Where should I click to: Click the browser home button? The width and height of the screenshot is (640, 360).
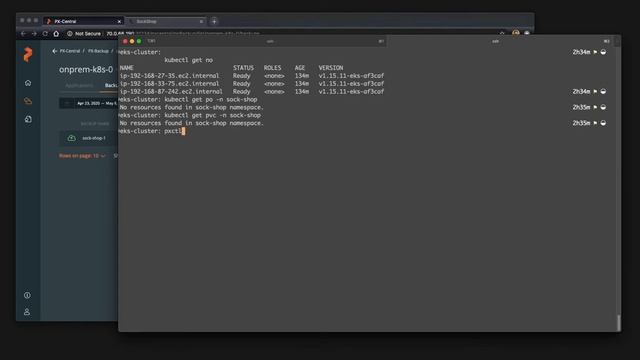coord(56,33)
